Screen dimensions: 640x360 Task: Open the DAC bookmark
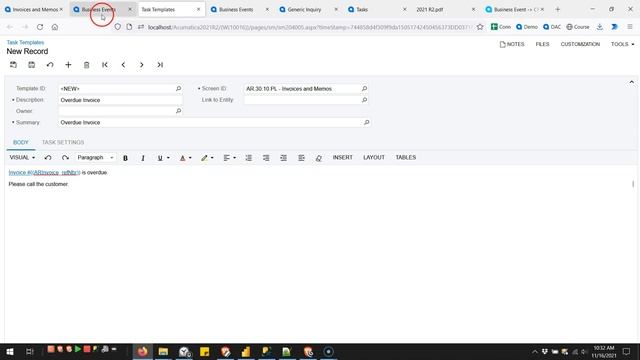(552, 27)
